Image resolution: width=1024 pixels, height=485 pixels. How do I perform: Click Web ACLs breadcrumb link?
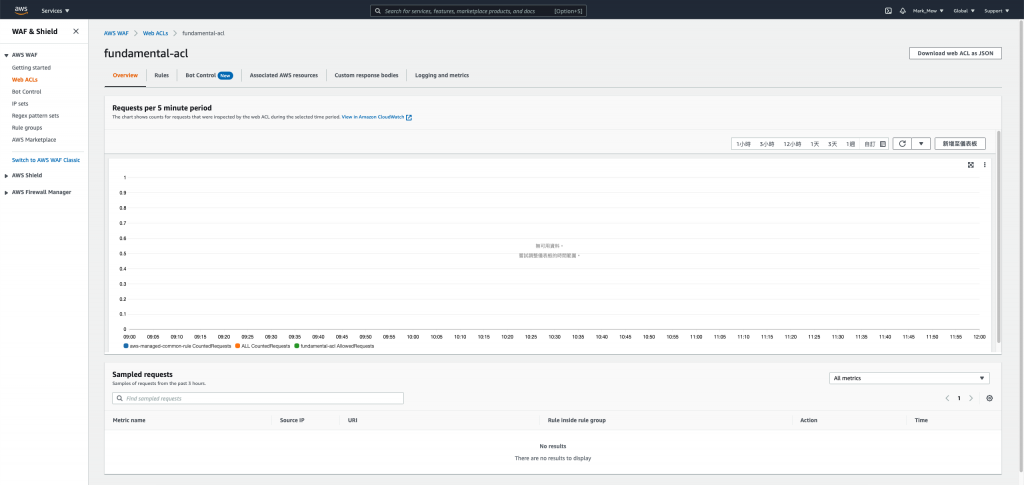pos(155,33)
